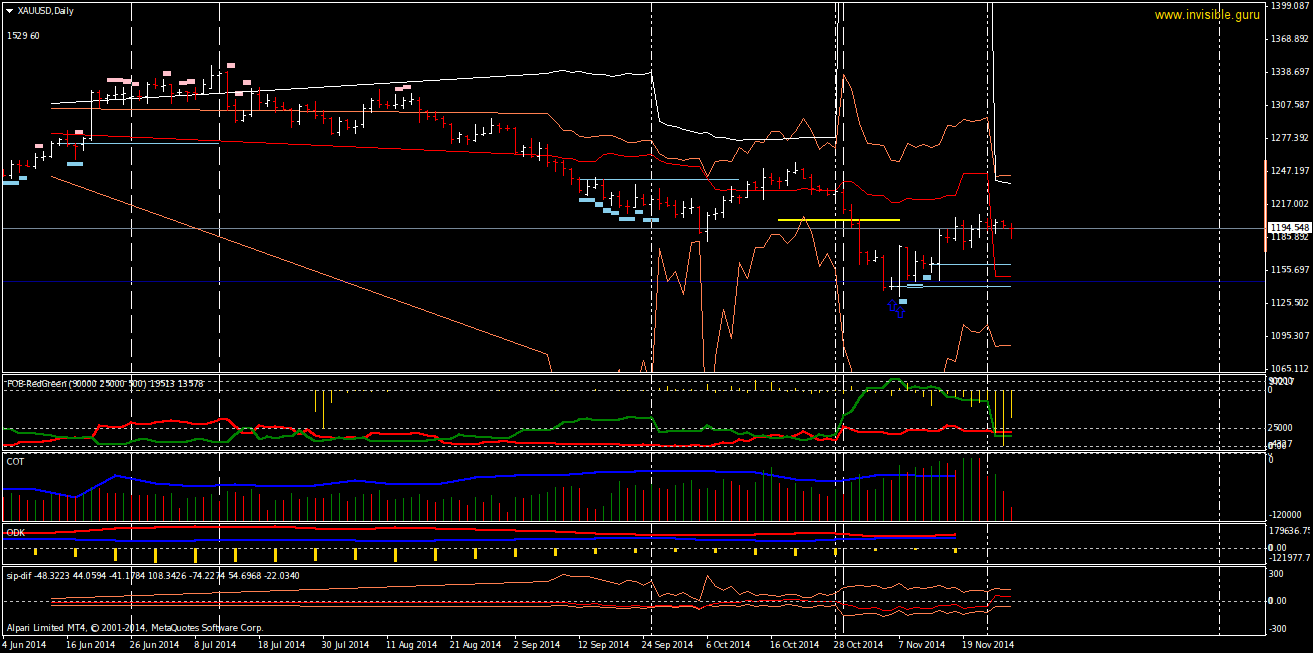The width and height of the screenshot is (1313, 653).
Task: Click the -300 value on sip-dif scale
Action: point(1277,629)
